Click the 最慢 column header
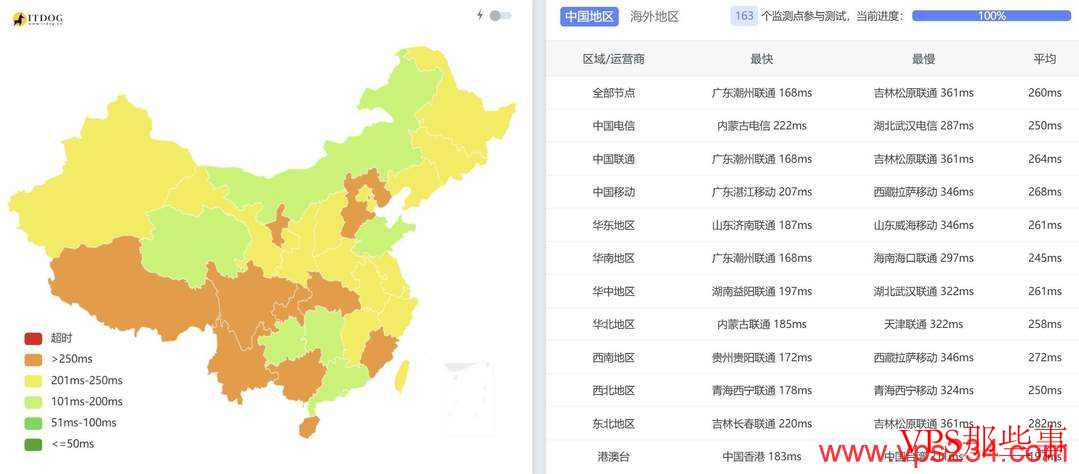This screenshot has height=474, width=1079. tap(923, 59)
